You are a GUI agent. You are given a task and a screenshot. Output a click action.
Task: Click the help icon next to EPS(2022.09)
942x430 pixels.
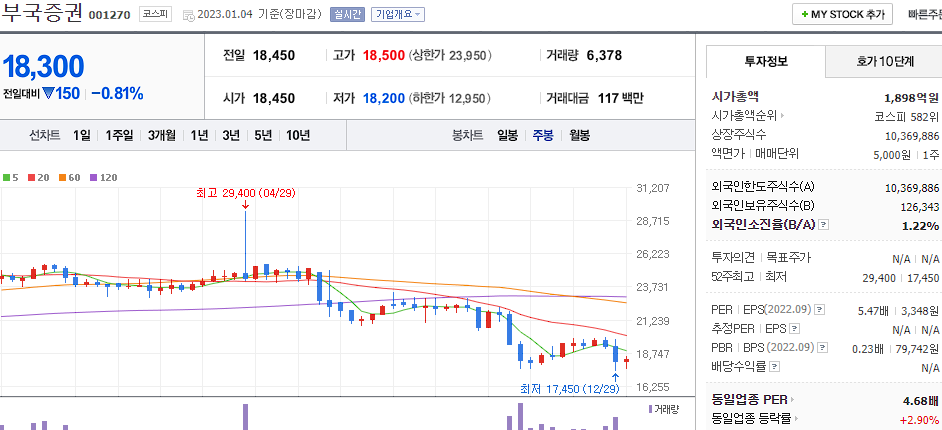tap(819, 310)
